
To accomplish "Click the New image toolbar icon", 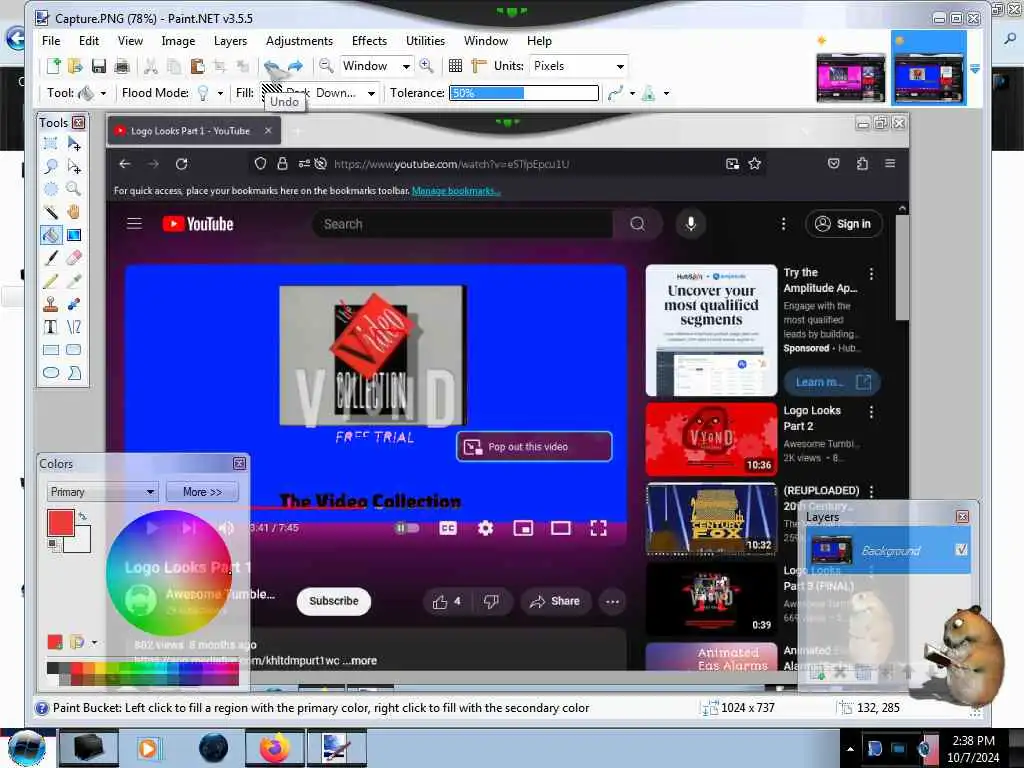I will point(54,66).
